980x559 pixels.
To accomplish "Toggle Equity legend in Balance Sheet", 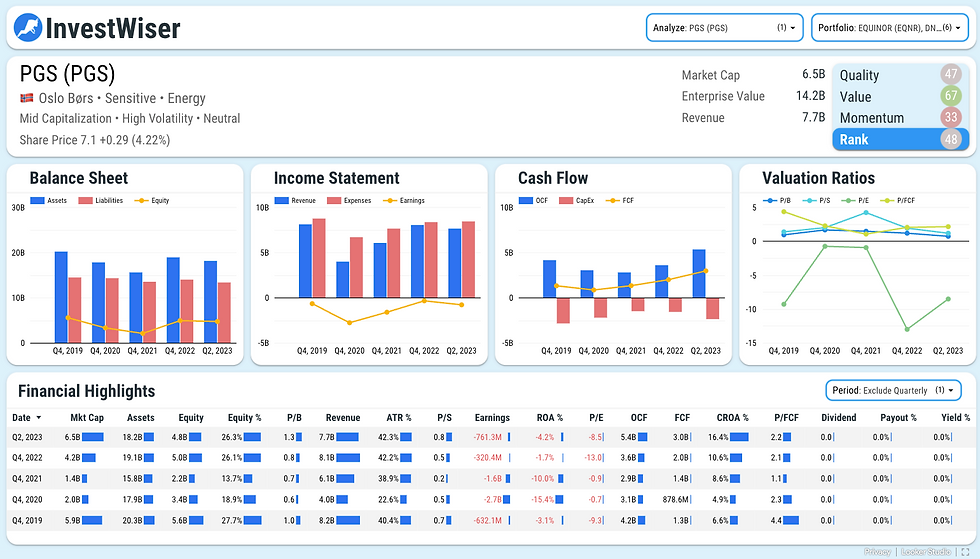I will coord(152,201).
